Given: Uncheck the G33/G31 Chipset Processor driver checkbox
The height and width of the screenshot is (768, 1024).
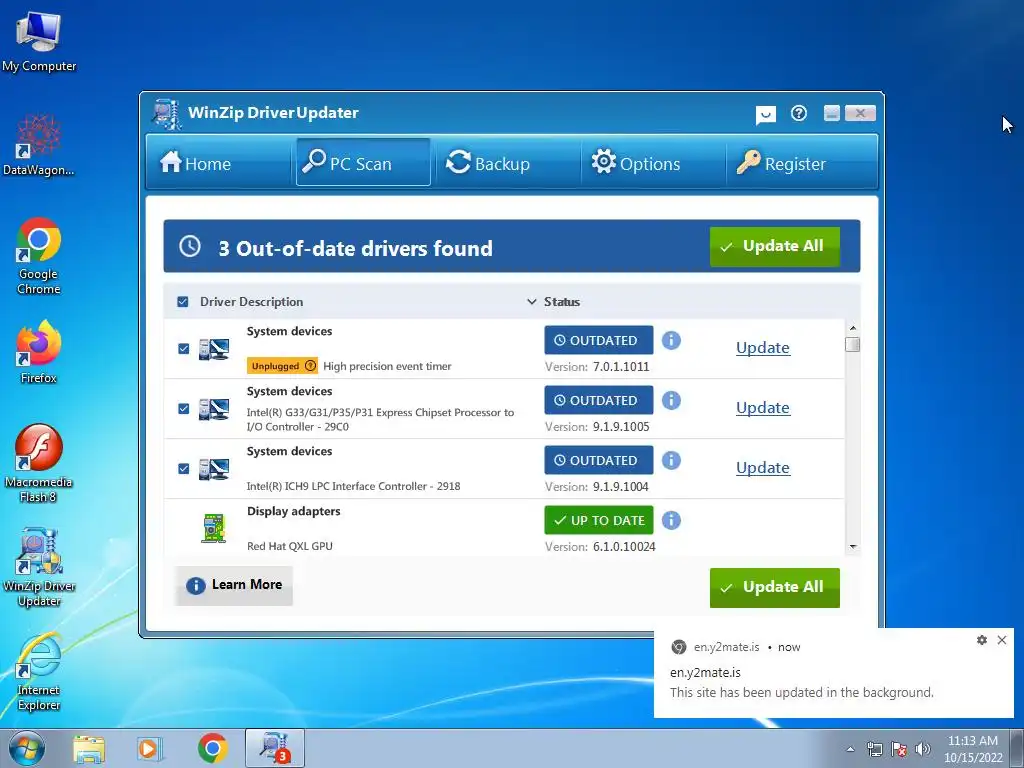Looking at the screenshot, I should point(184,409).
